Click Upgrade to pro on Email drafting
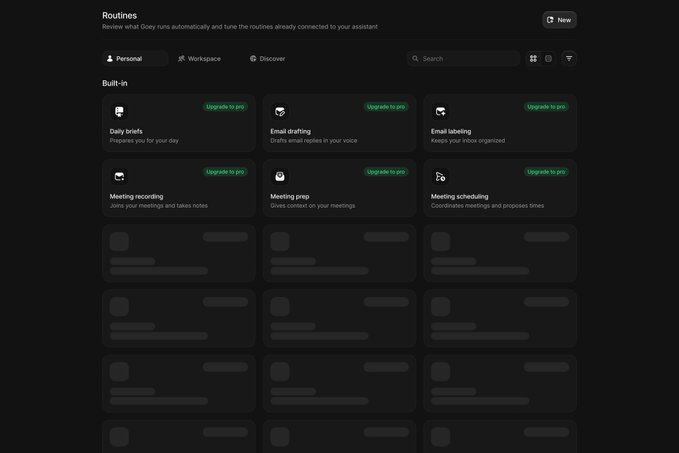 click(386, 107)
